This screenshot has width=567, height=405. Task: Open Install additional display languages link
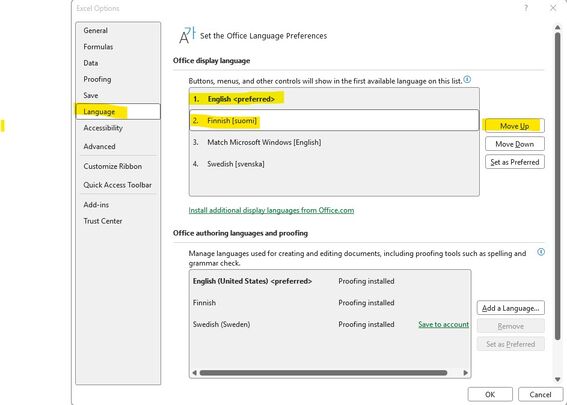271,210
